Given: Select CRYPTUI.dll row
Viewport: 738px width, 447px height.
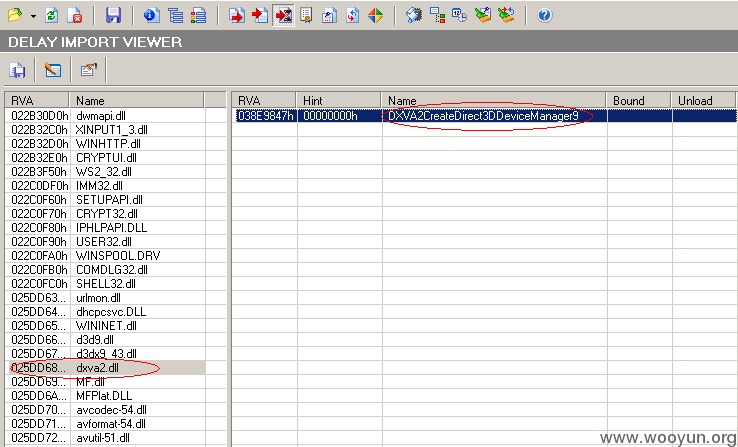Looking at the screenshot, I should coord(105,158).
